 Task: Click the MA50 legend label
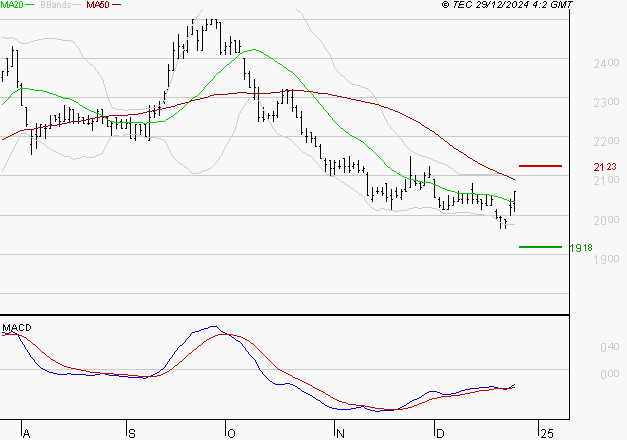(98, 4)
